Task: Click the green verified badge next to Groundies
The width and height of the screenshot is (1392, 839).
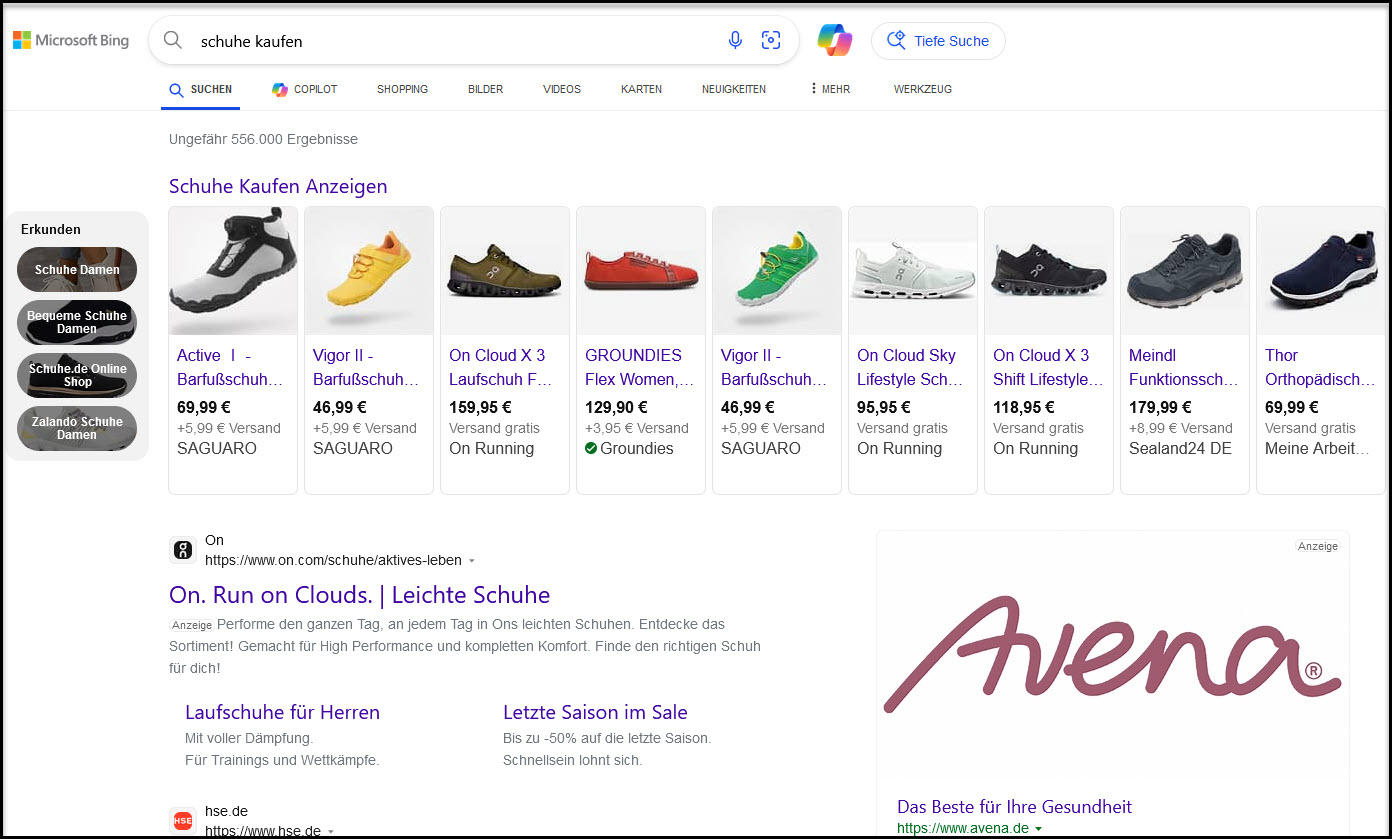Action: pyautogui.click(x=591, y=449)
